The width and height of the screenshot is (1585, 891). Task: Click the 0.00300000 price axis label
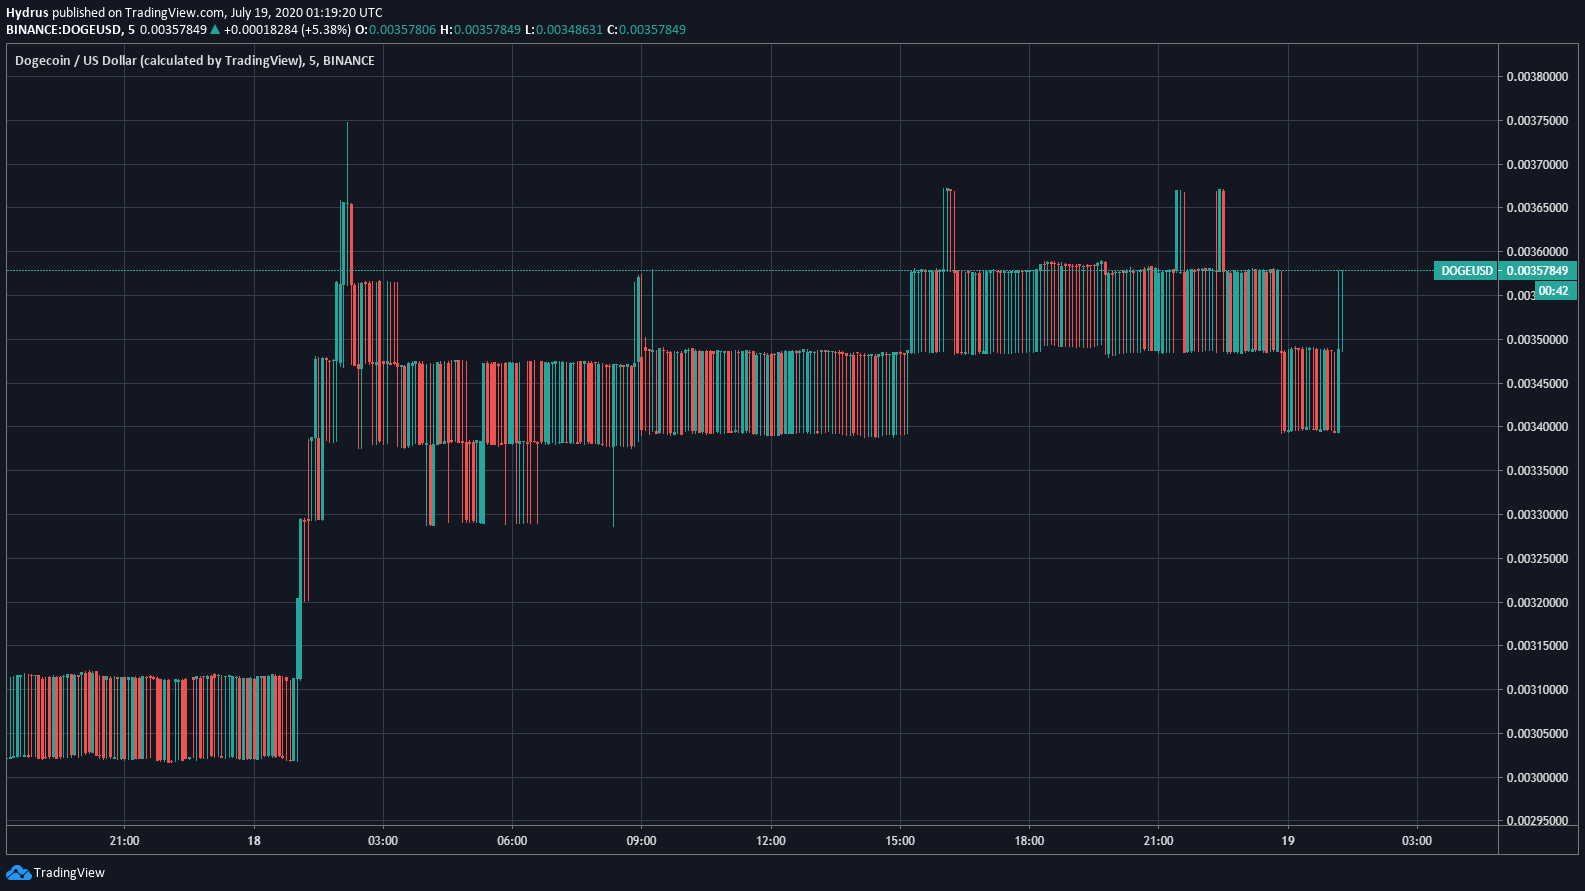(1537, 778)
